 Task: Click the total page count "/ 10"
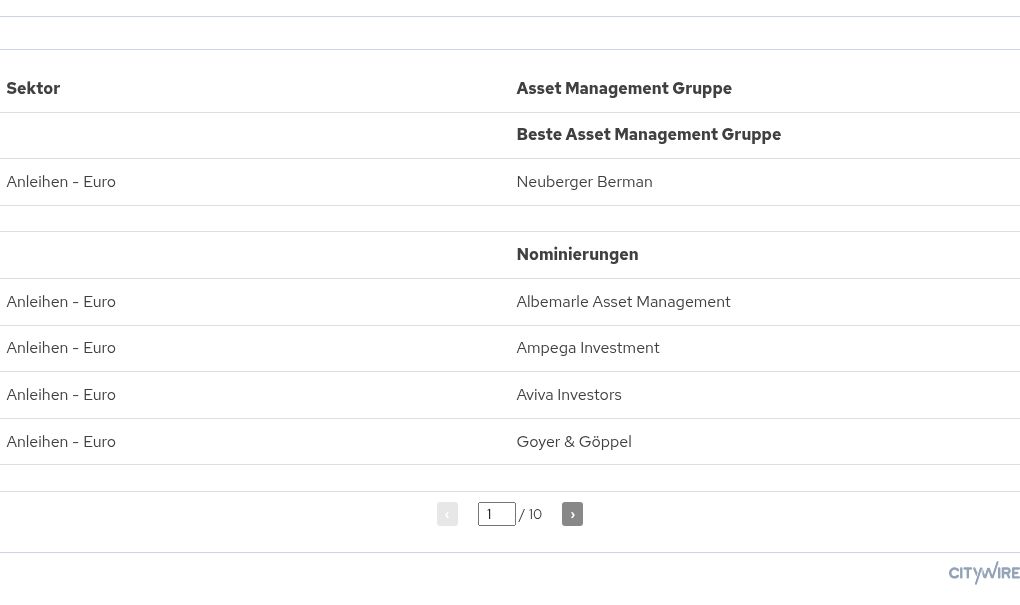pyautogui.click(x=530, y=515)
